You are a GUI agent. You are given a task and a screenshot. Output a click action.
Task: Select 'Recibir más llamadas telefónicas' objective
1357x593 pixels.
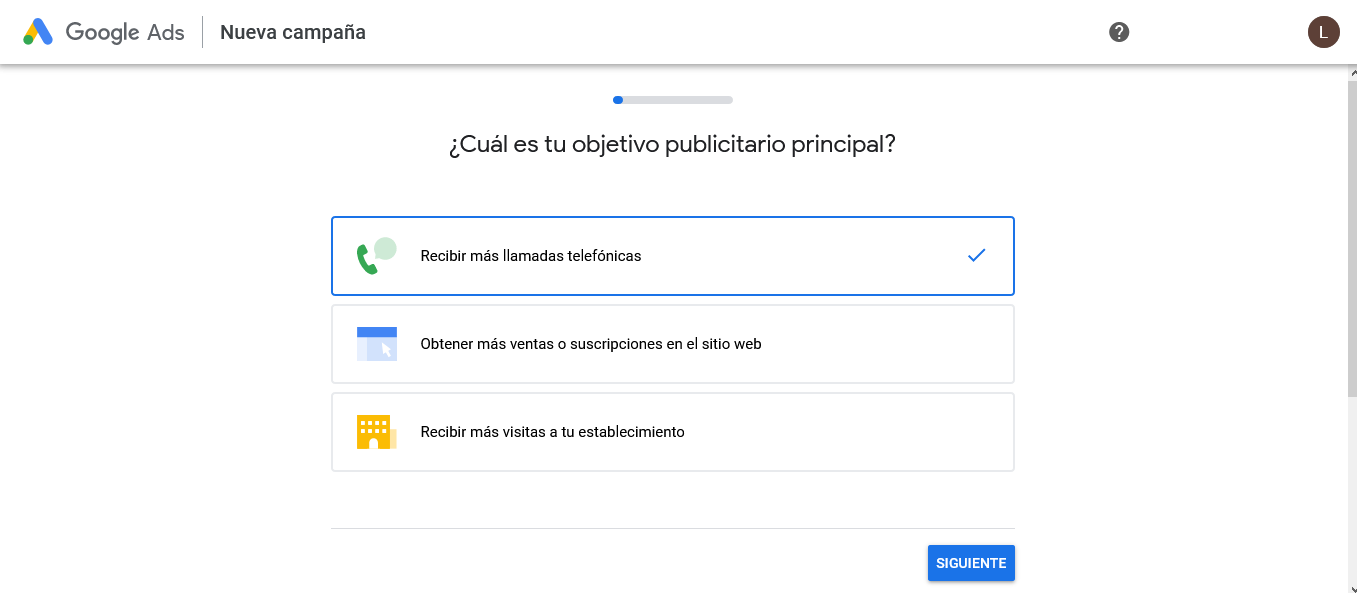(x=672, y=255)
